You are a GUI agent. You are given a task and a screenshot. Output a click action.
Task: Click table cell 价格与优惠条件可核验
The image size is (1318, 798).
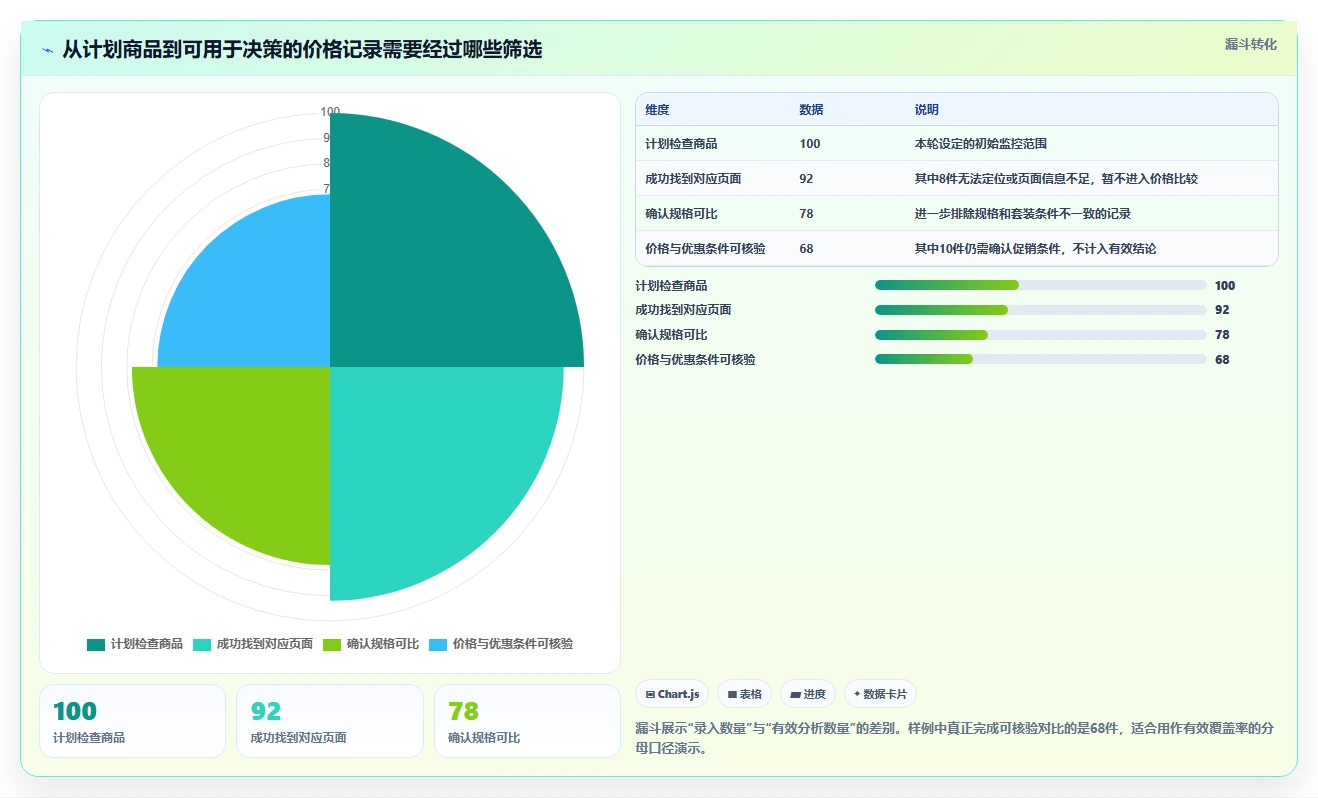705,248
